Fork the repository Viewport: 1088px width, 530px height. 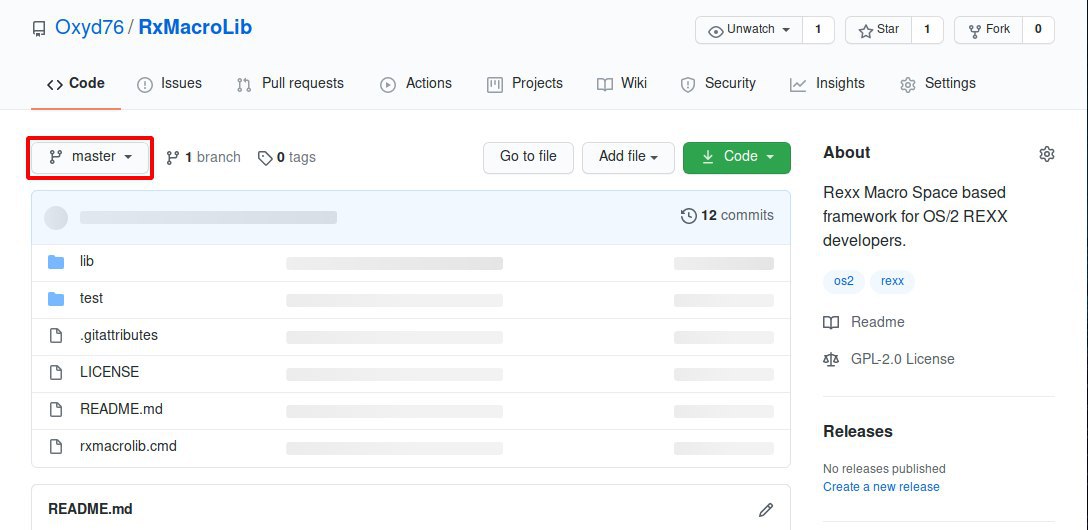pyautogui.click(x=989, y=30)
